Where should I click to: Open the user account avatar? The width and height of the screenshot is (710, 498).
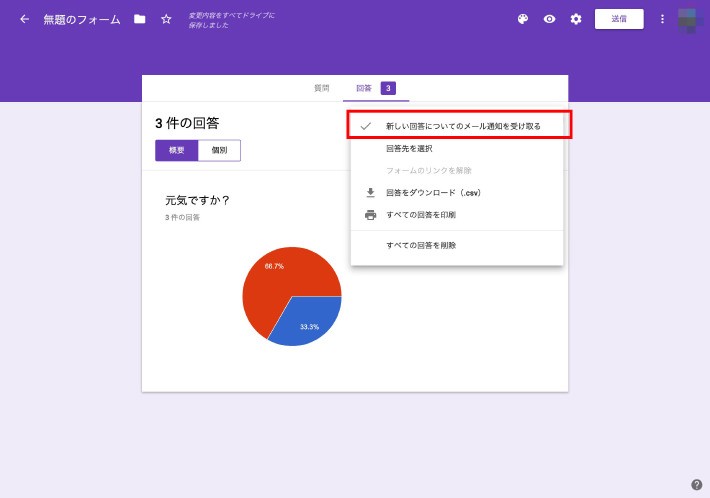pos(690,19)
